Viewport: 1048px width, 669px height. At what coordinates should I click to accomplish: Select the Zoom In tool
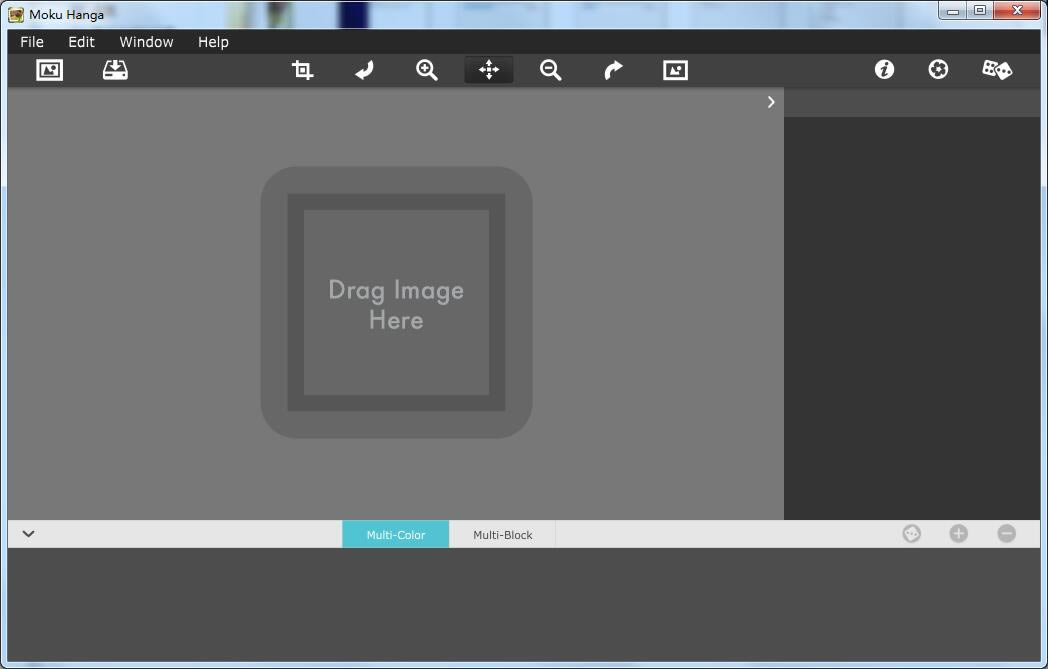point(425,69)
